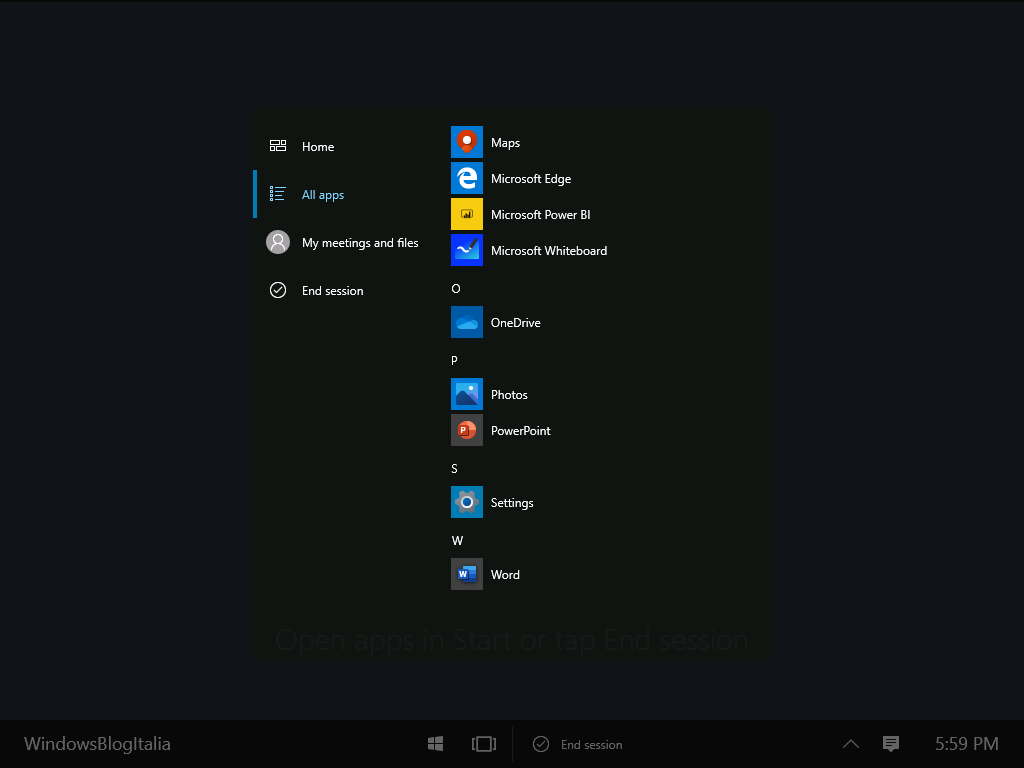1024x768 pixels.
Task: Click the user avatar icon
Action: pos(278,242)
